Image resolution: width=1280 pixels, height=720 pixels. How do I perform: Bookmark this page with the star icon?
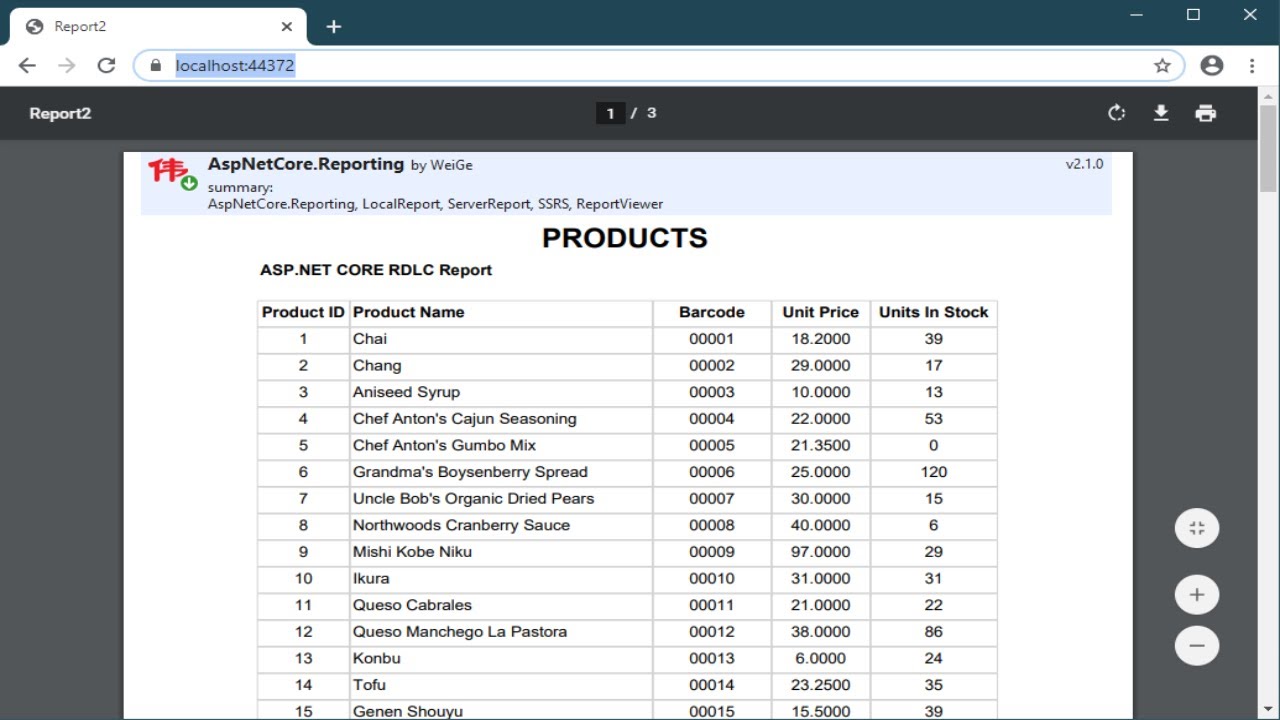(x=1162, y=66)
